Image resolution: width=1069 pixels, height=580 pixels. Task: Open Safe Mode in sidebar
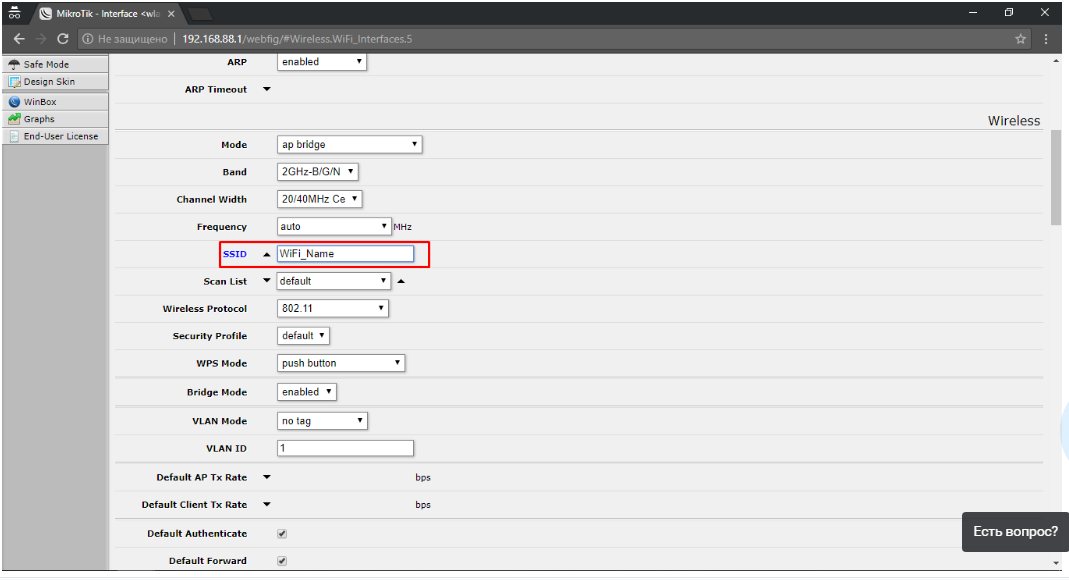pyautogui.click(x=55, y=64)
